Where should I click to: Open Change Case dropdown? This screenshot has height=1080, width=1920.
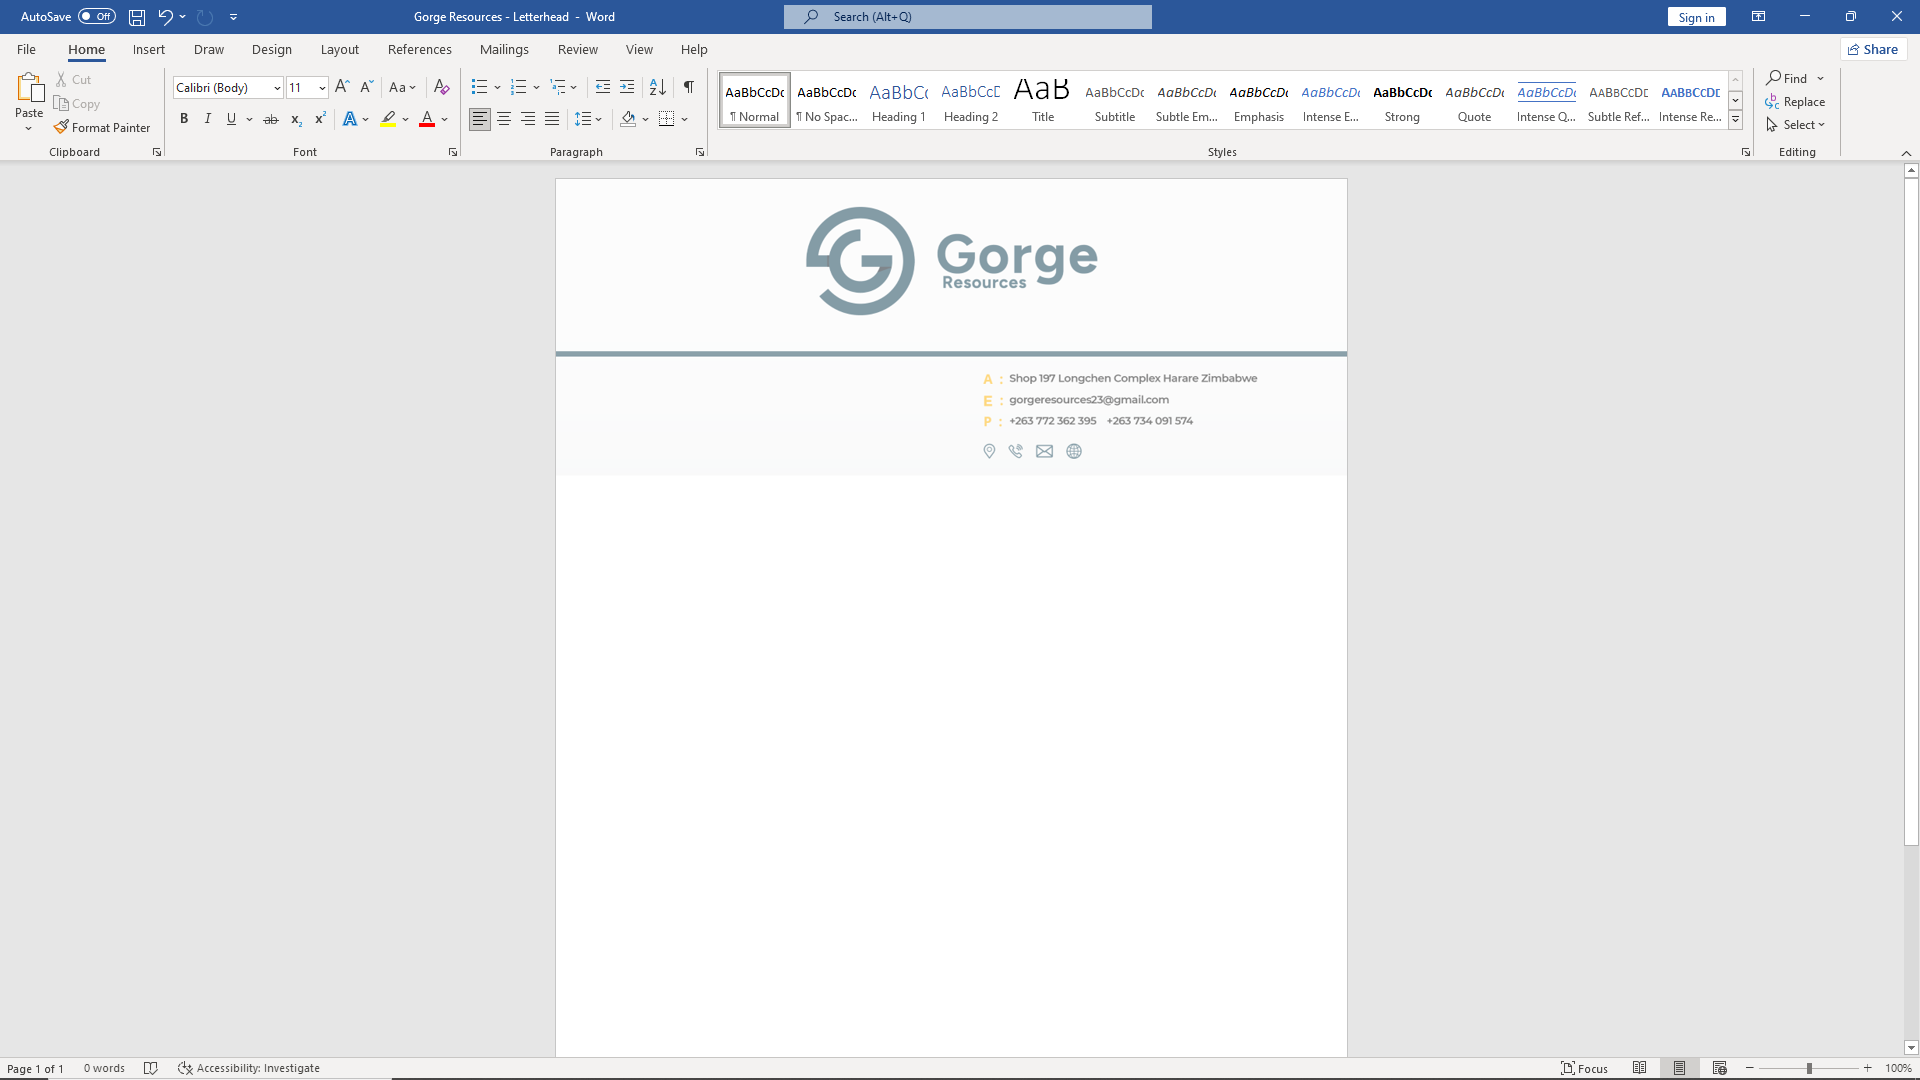point(402,87)
